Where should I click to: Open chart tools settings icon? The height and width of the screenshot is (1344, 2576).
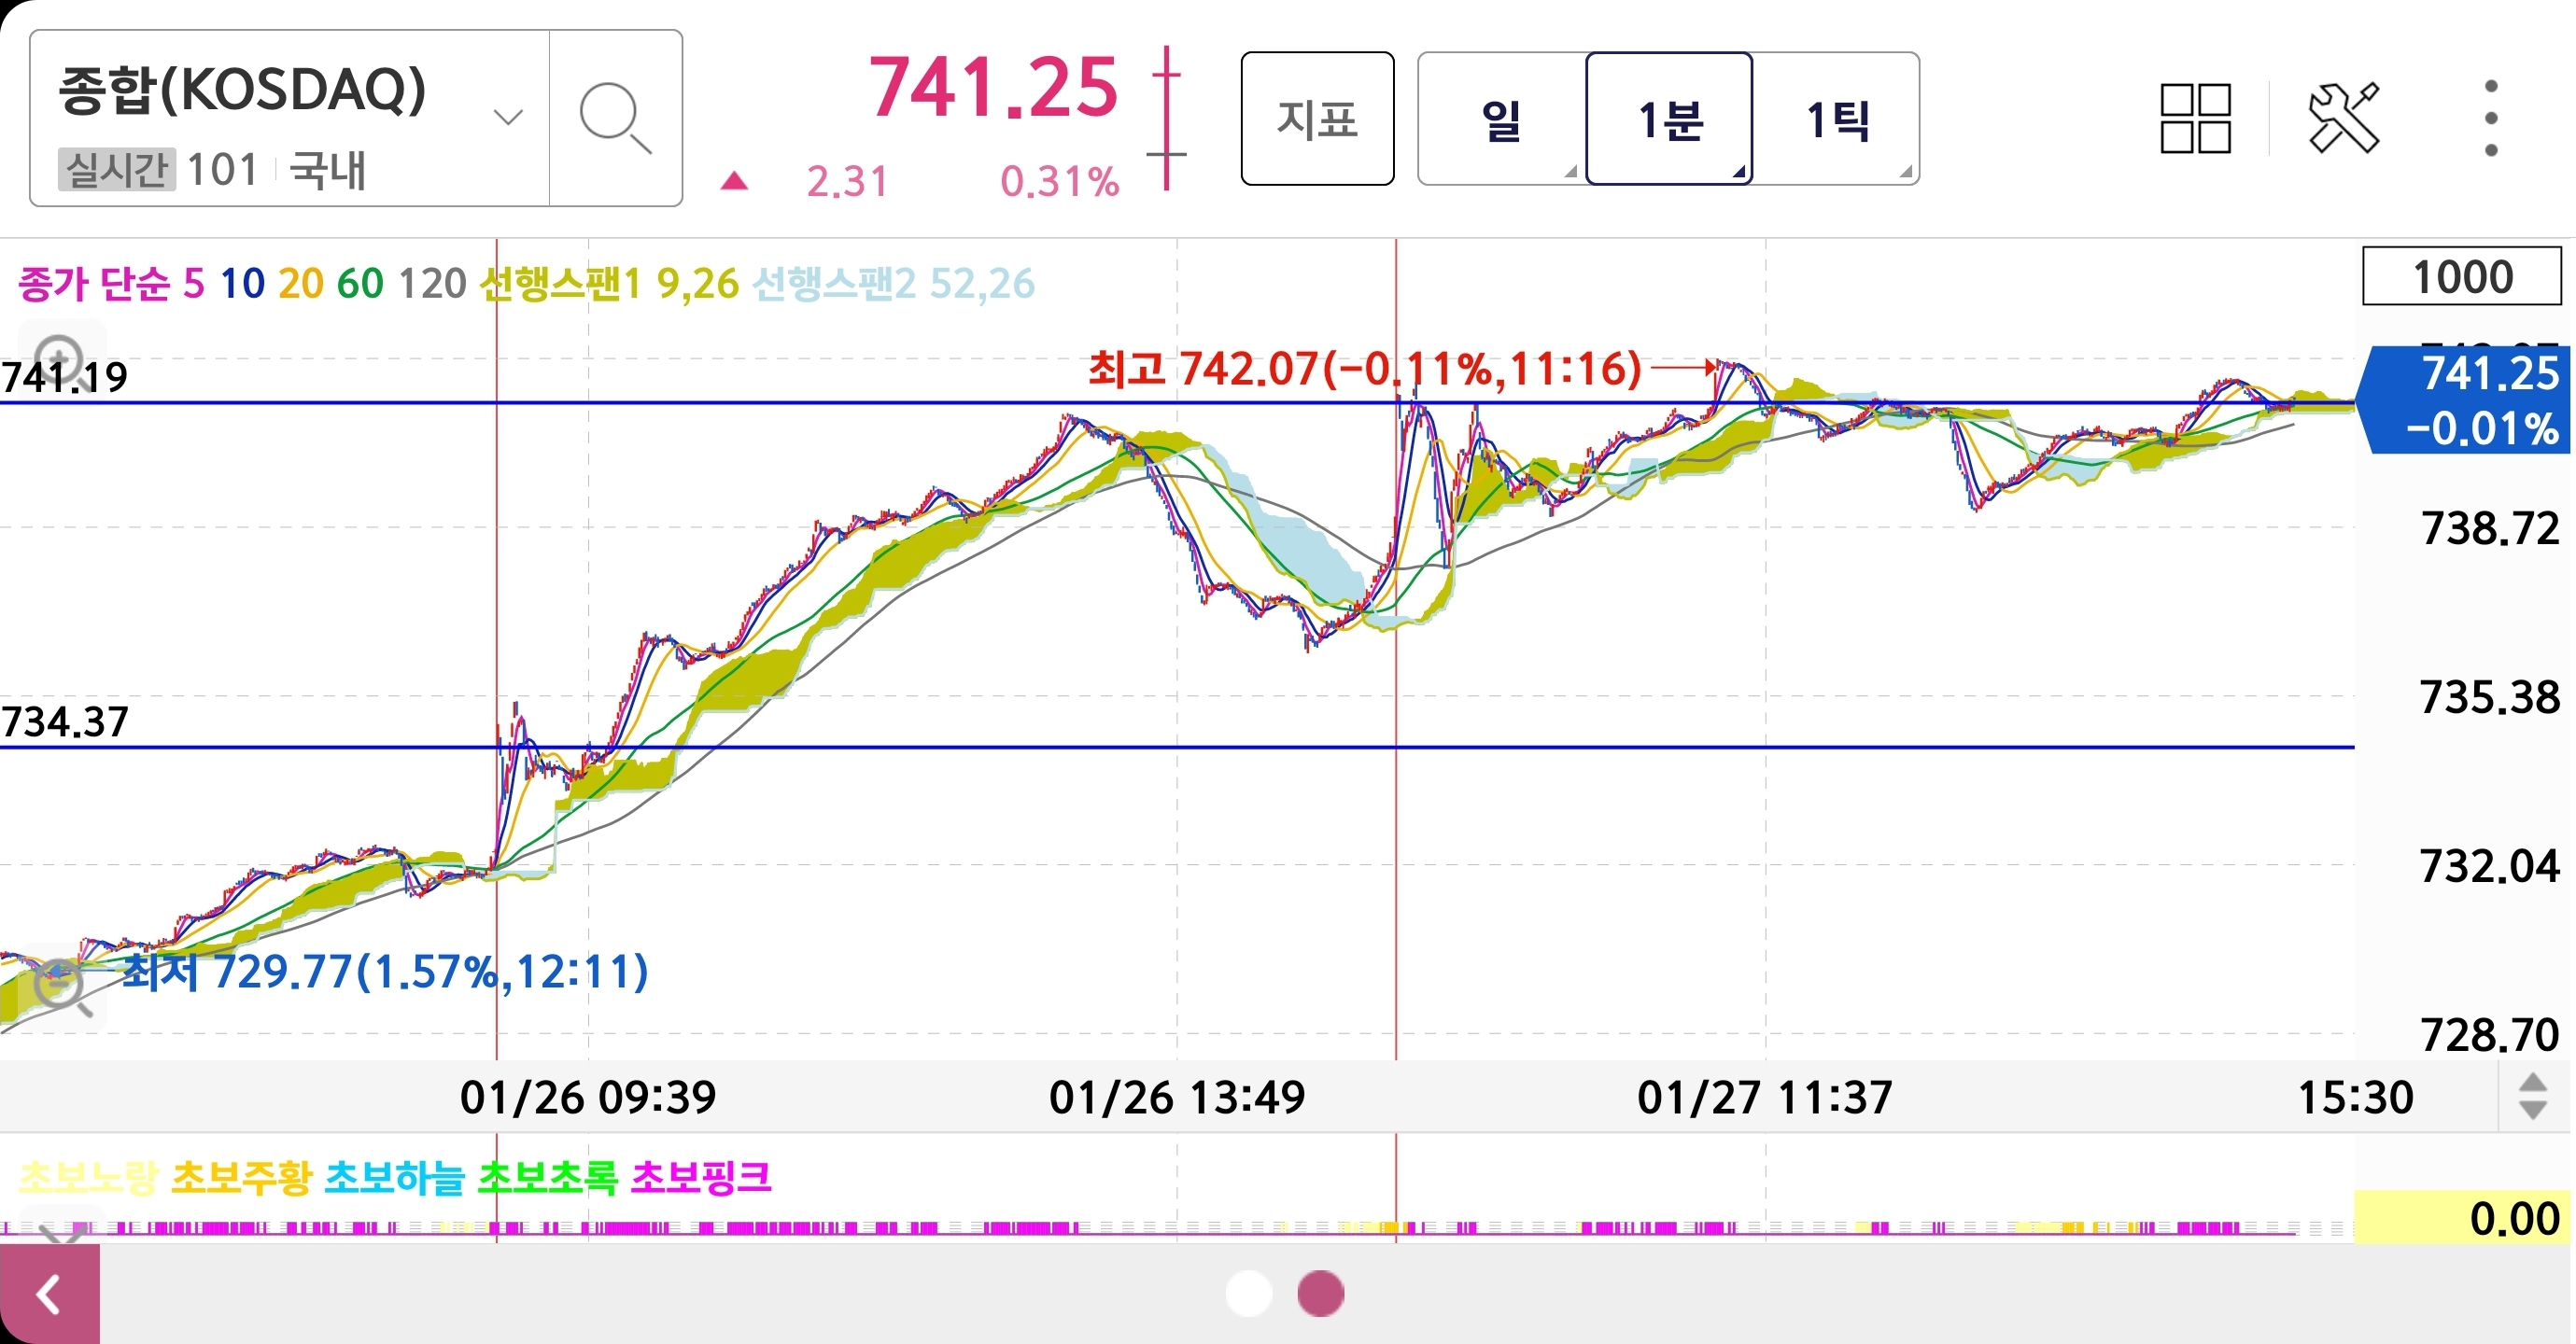point(2343,118)
